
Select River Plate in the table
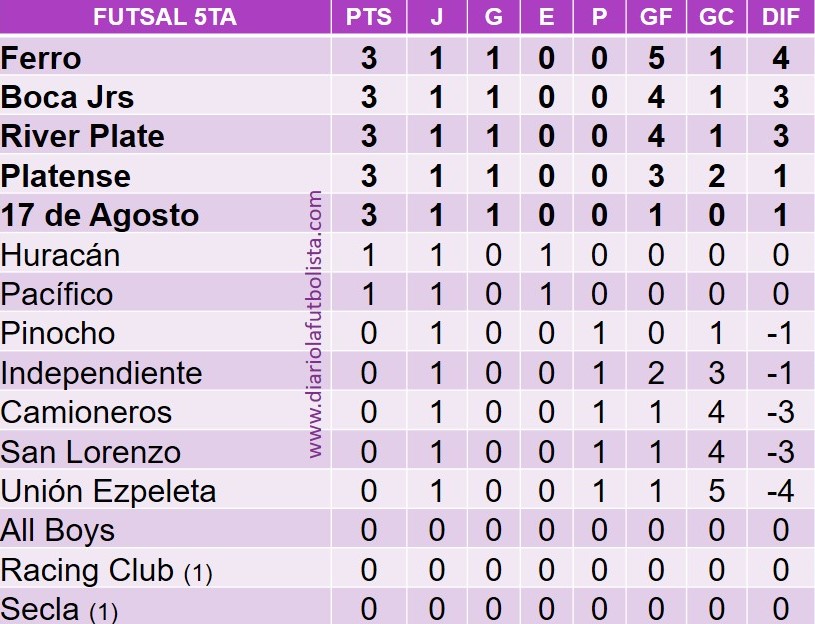click(83, 136)
